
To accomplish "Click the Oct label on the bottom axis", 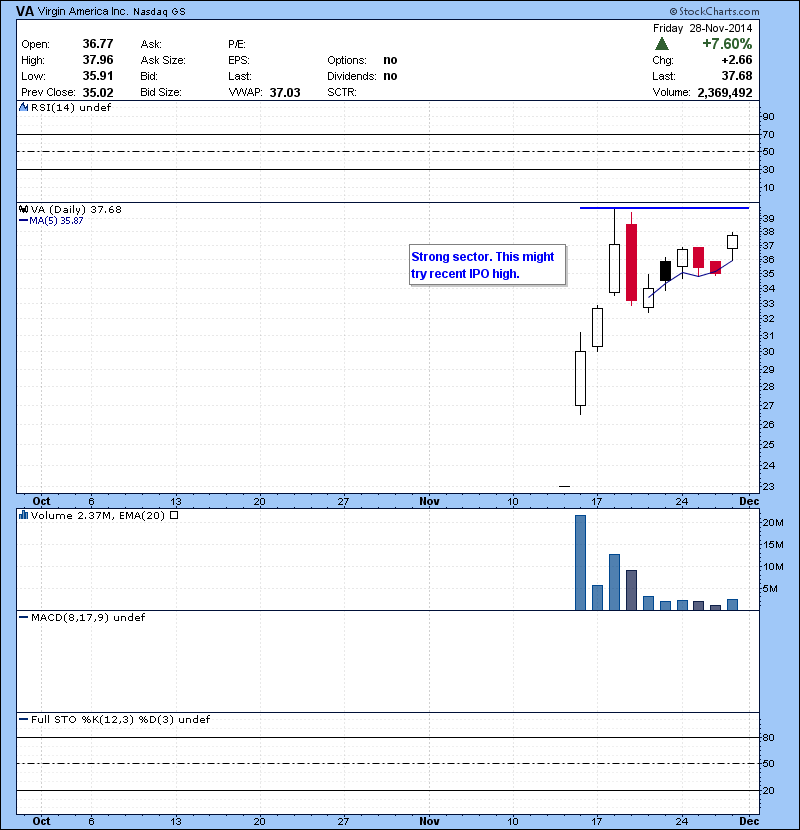I will (41, 821).
